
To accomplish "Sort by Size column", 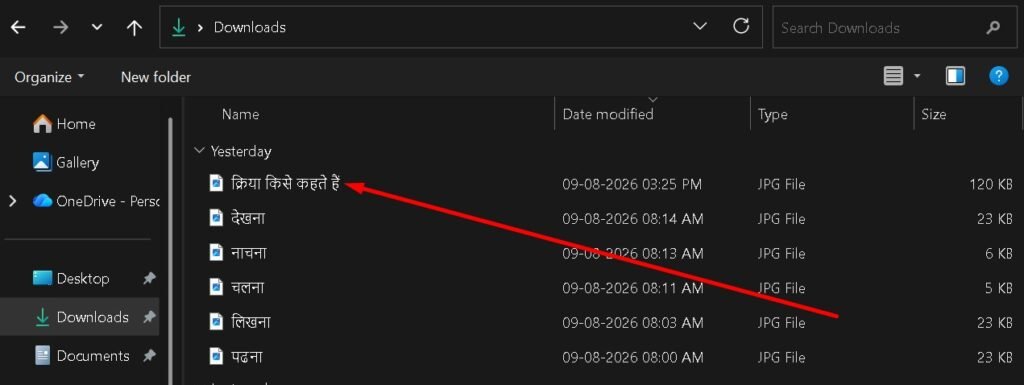I will (933, 114).
